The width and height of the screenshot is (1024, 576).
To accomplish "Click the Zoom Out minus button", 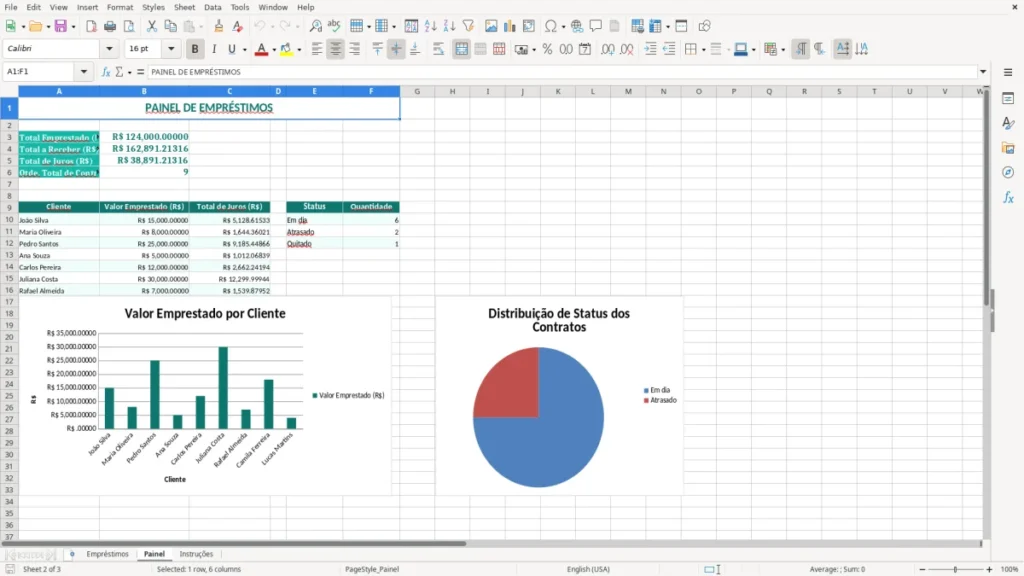I will tap(922, 569).
